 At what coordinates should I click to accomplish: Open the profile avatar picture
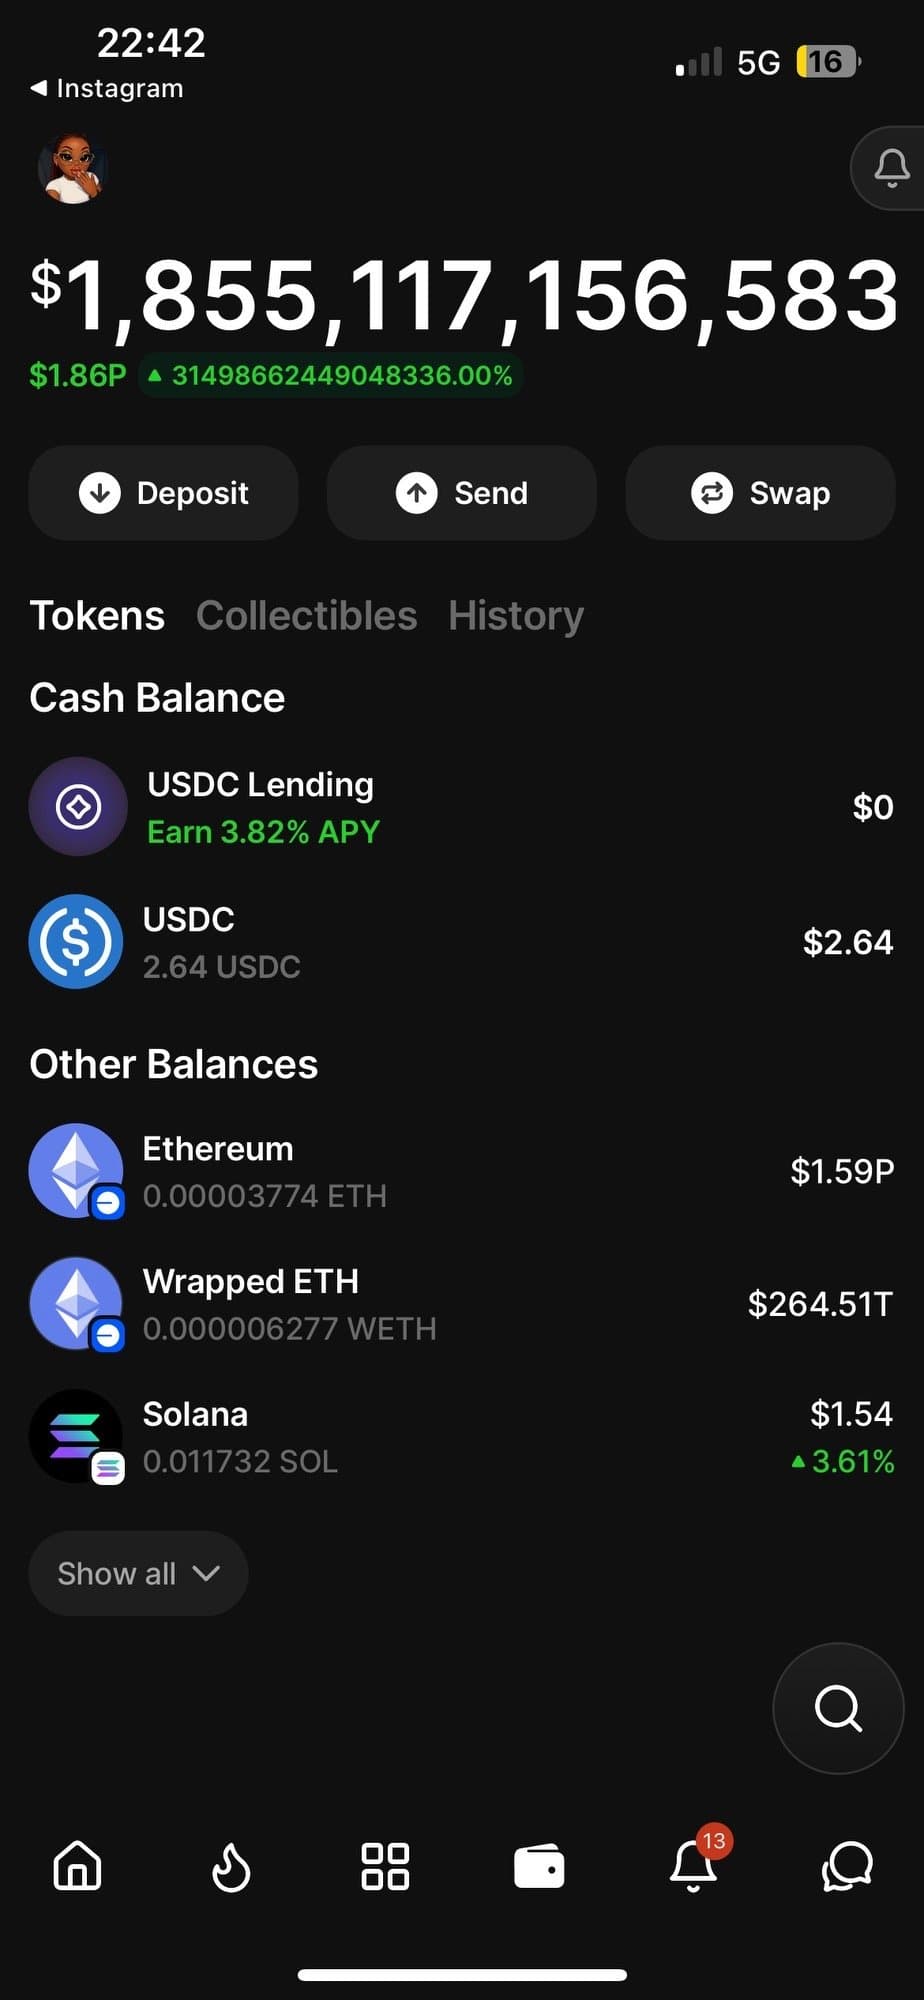[x=73, y=168]
